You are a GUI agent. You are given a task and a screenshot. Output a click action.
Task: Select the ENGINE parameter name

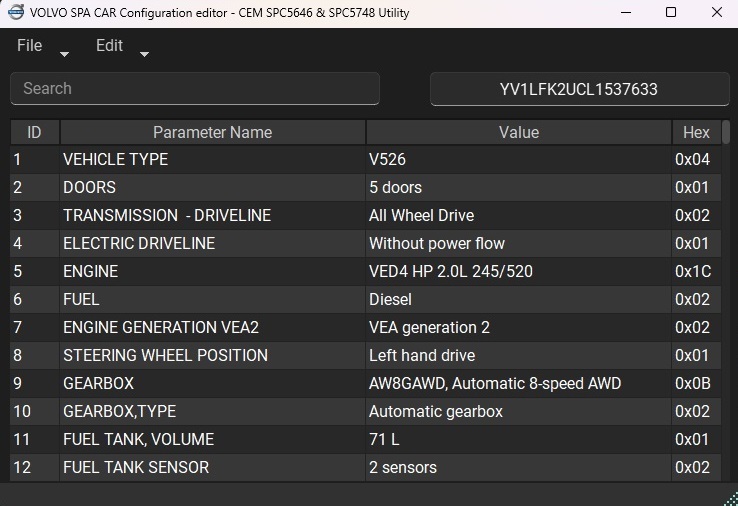[x=90, y=272]
